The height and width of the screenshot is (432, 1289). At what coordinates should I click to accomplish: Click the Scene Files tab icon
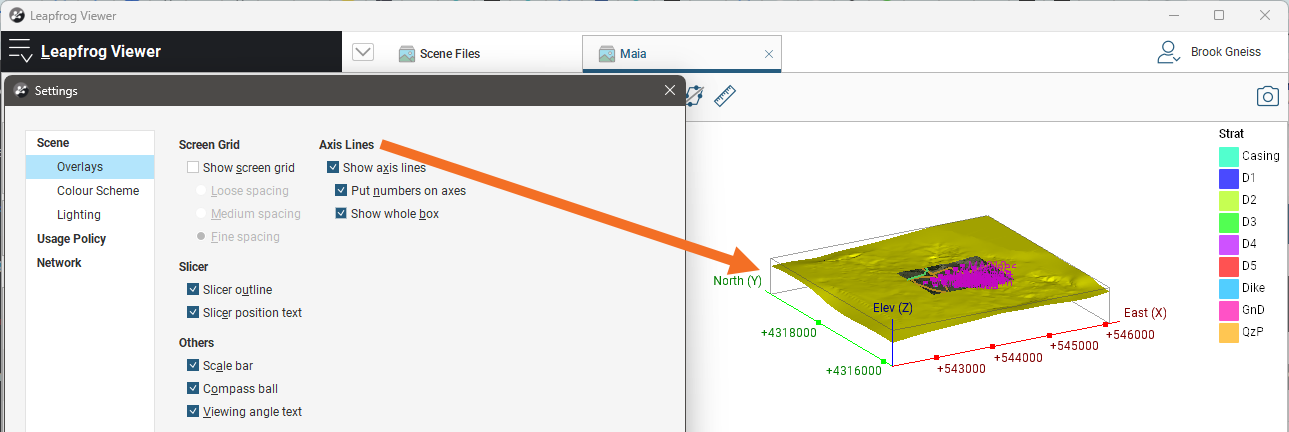[x=407, y=54]
